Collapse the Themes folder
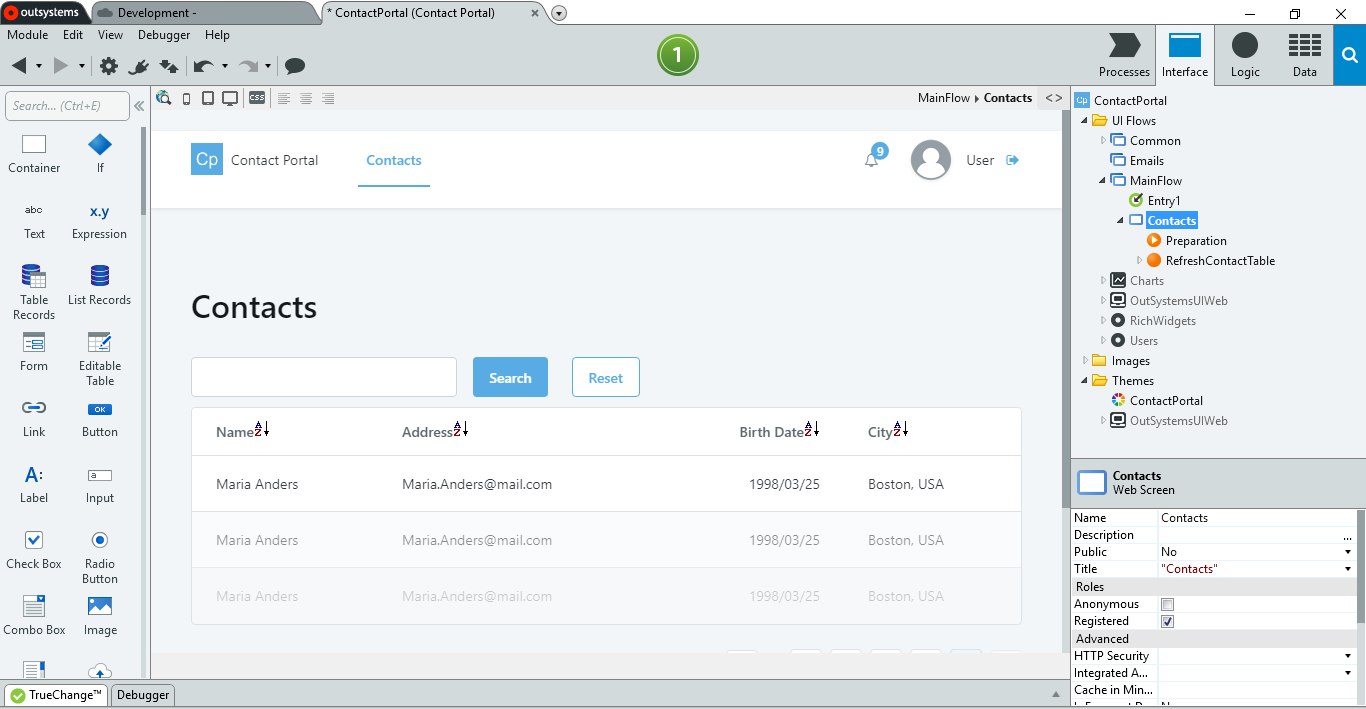The image size is (1366, 709). coord(1085,381)
